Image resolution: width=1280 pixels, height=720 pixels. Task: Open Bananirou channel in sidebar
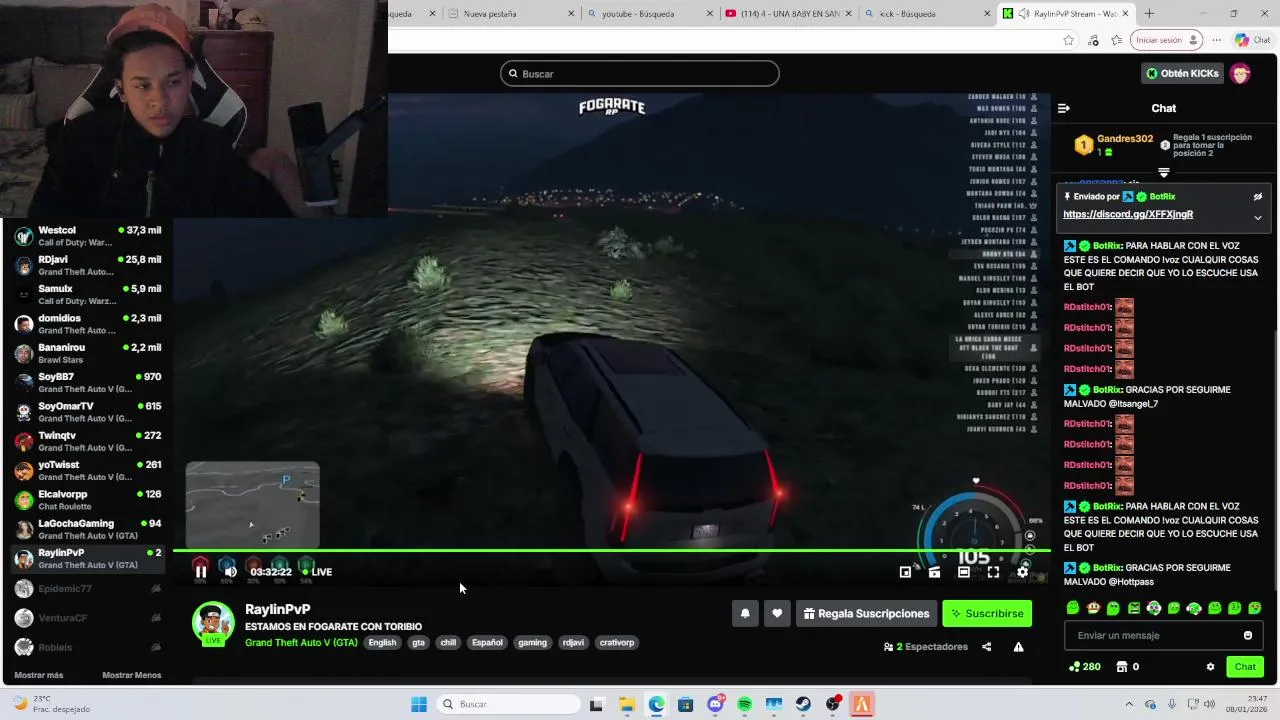pos(87,353)
